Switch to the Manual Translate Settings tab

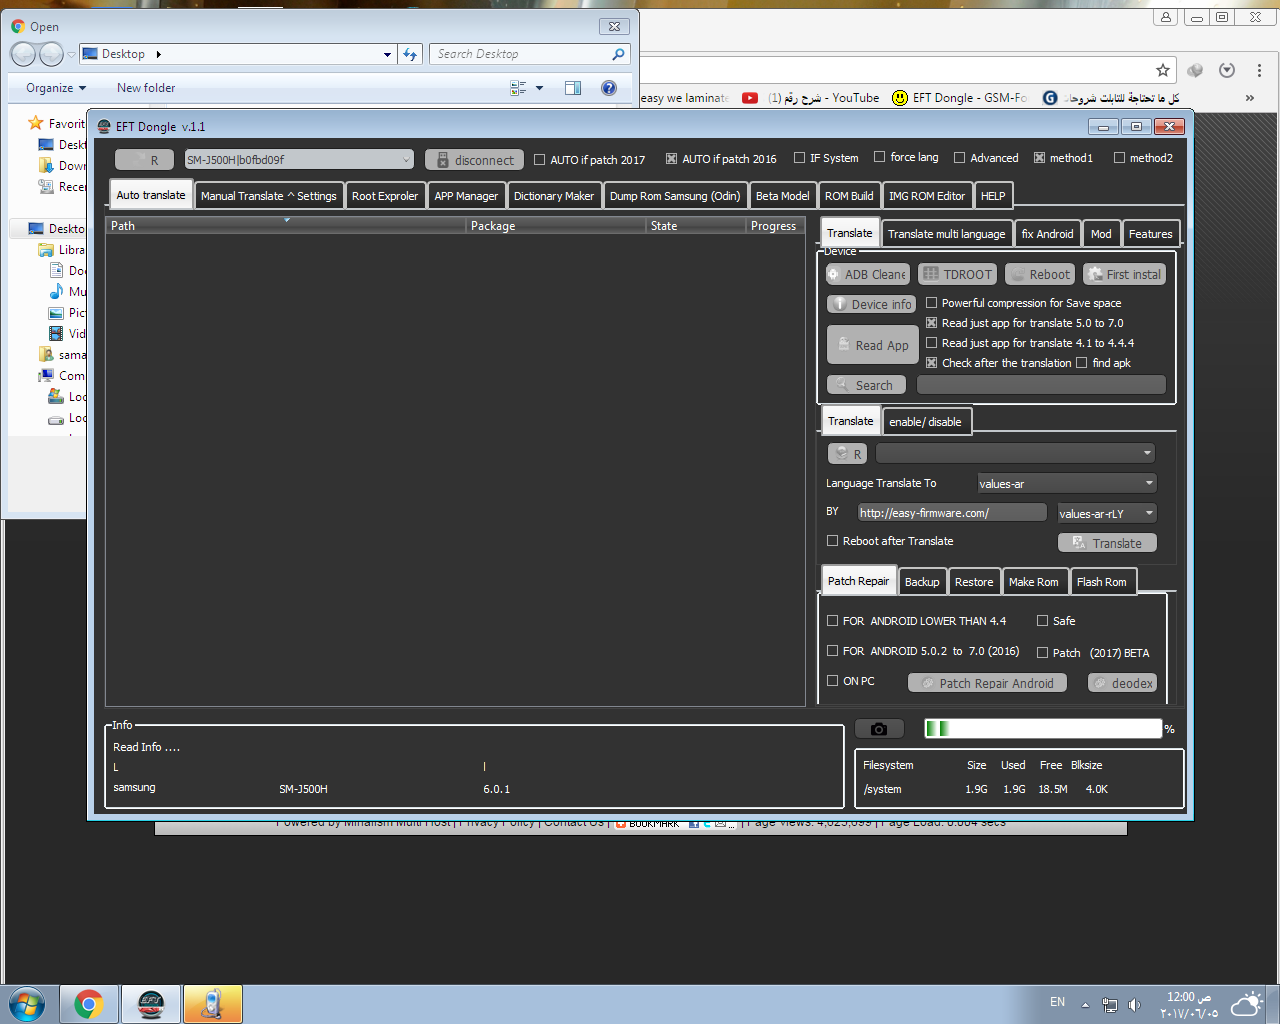[269, 196]
